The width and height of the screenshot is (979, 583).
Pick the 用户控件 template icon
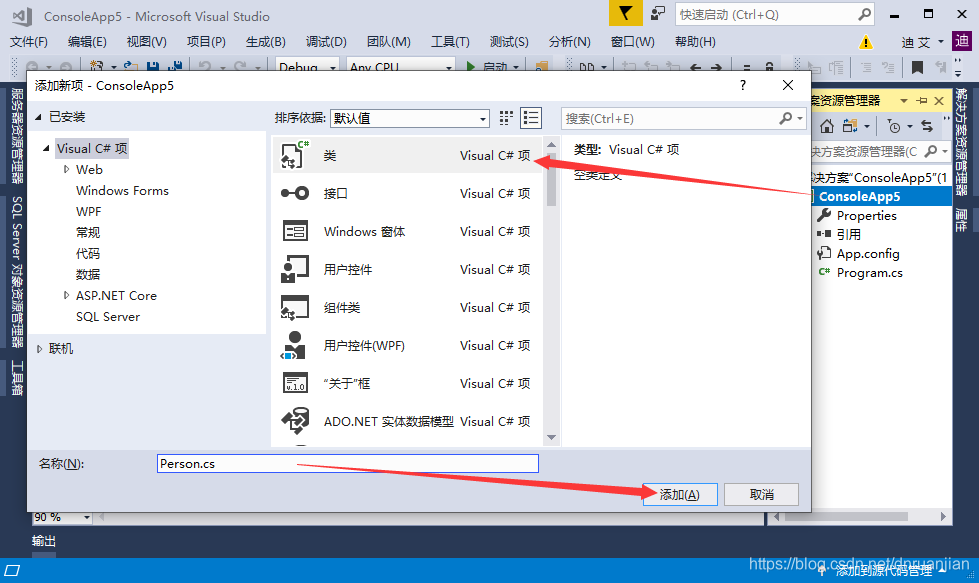(x=295, y=269)
